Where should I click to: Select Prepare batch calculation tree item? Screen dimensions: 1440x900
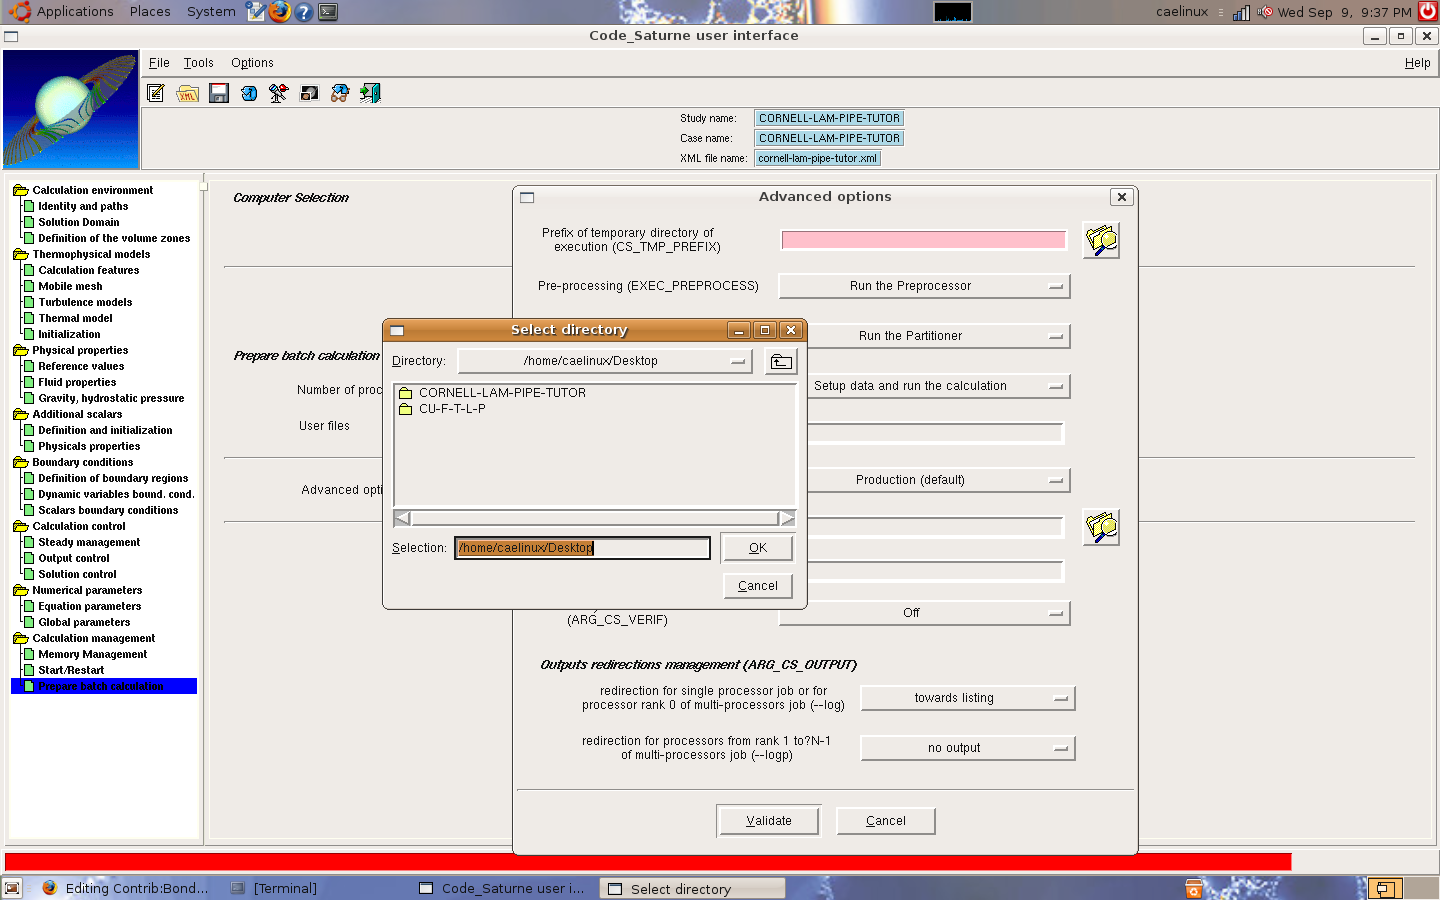tap(101, 686)
